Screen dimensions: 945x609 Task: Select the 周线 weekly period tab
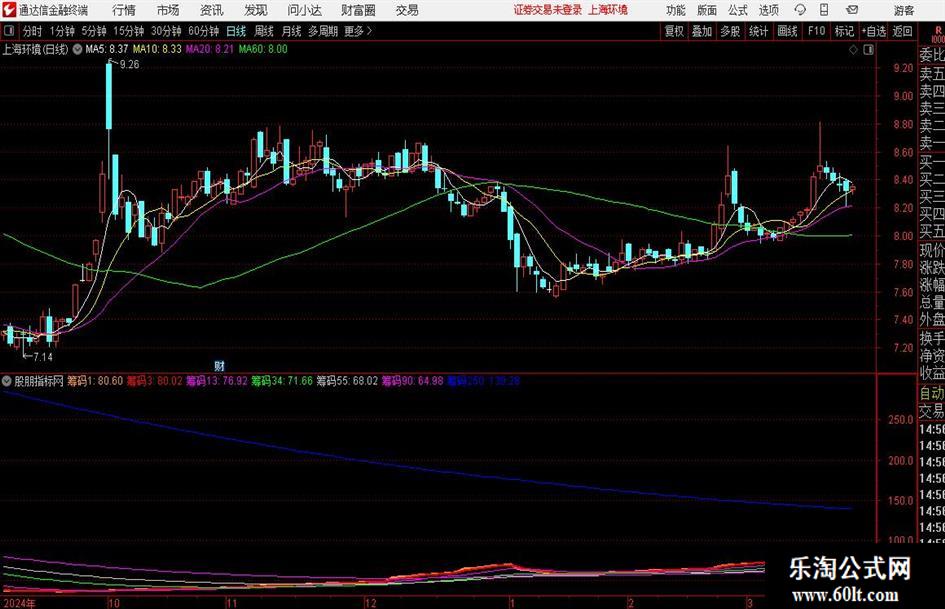point(263,31)
